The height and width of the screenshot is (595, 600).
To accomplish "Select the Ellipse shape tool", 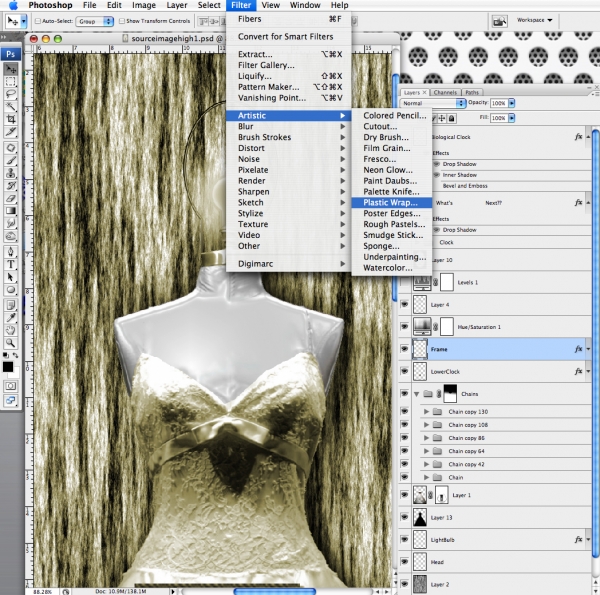I will click(11, 290).
